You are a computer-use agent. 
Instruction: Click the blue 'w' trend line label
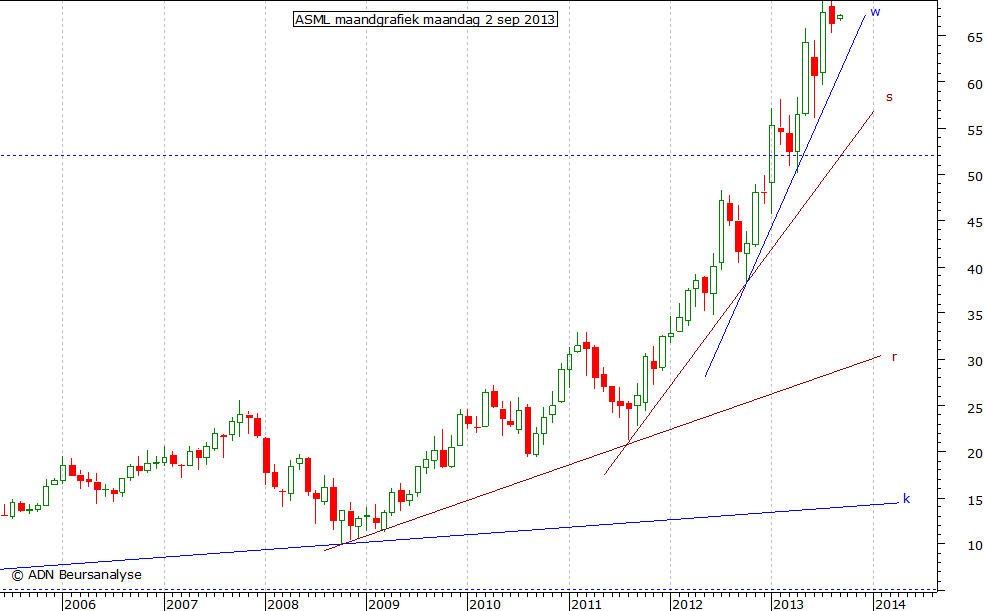(875, 13)
